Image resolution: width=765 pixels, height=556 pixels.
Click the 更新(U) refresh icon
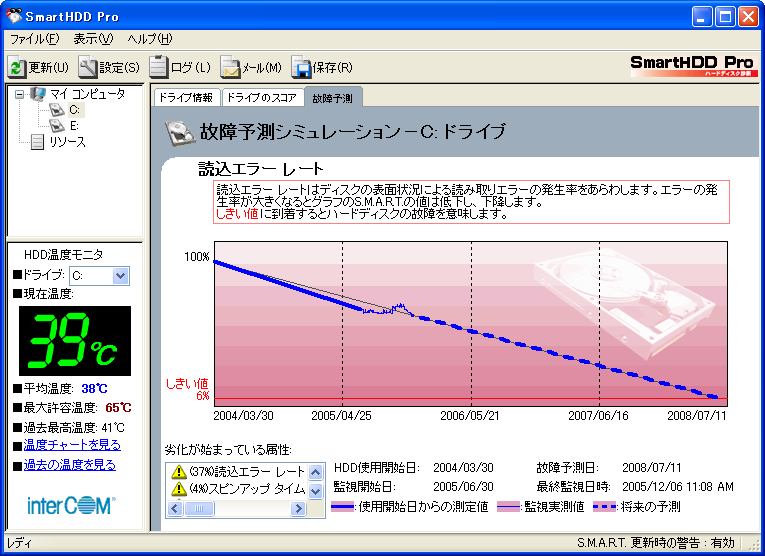(x=17, y=67)
